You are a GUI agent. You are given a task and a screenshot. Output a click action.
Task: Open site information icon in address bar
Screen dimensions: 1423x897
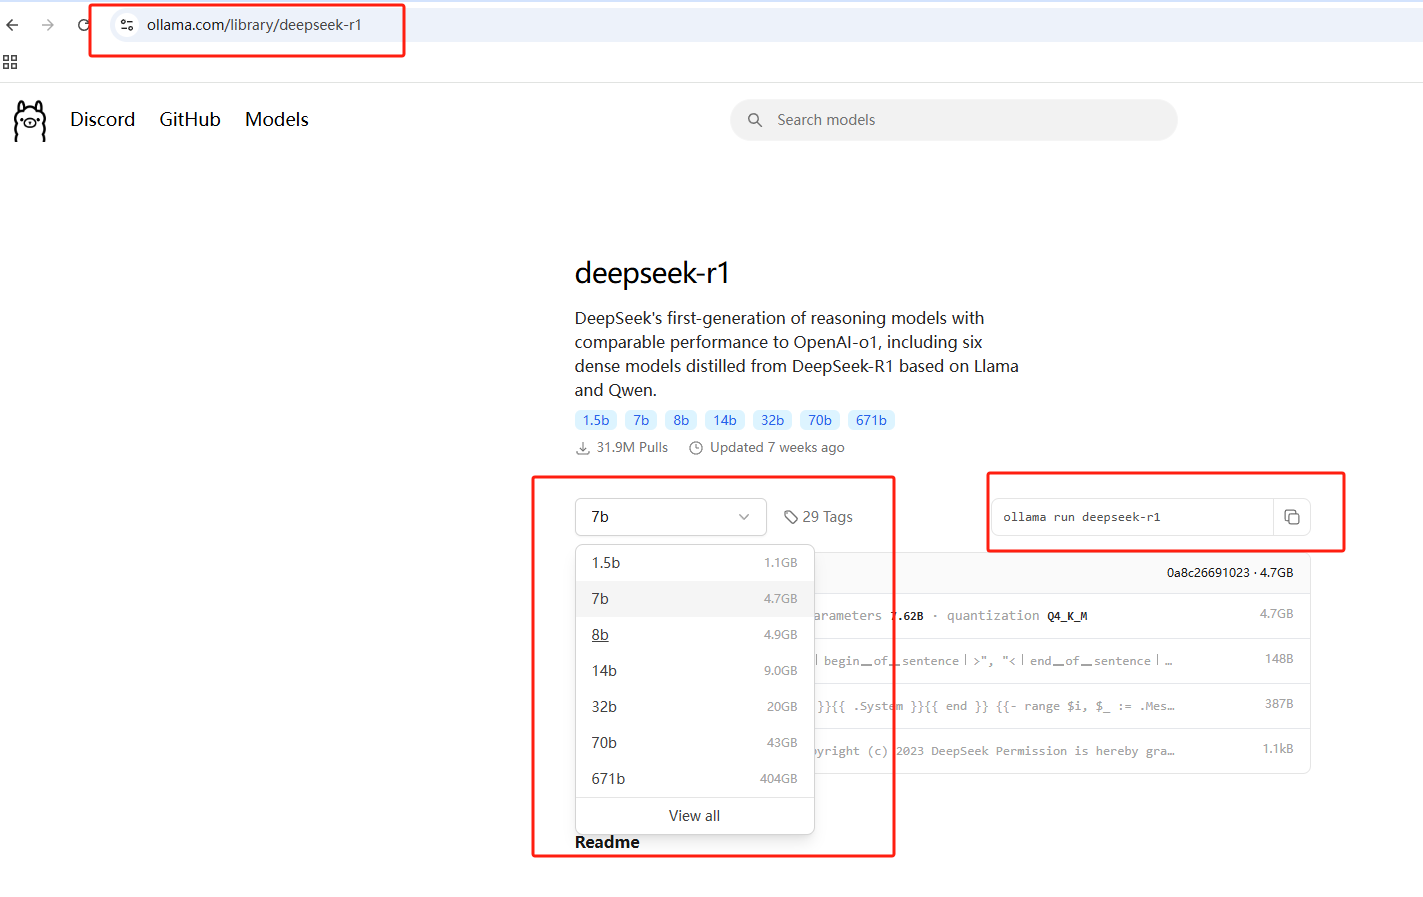pyautogui.click(x=127, y=25)
